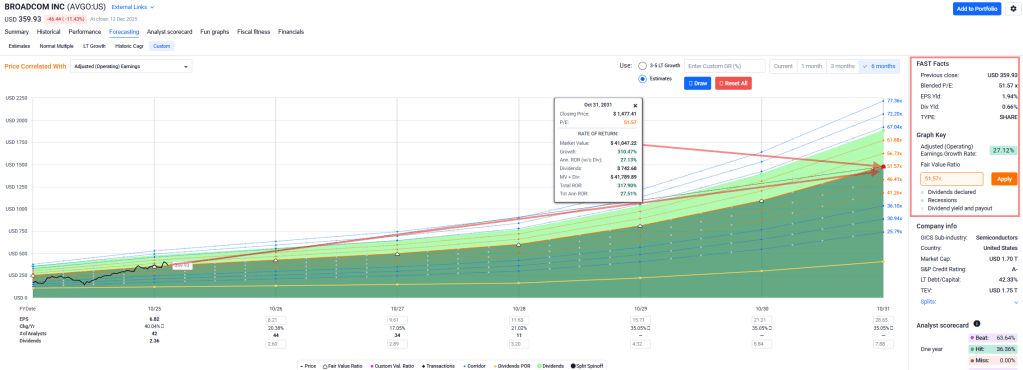
Task: Click the Market Cap USD 1.70 T value
Action: pos(1003,258)
